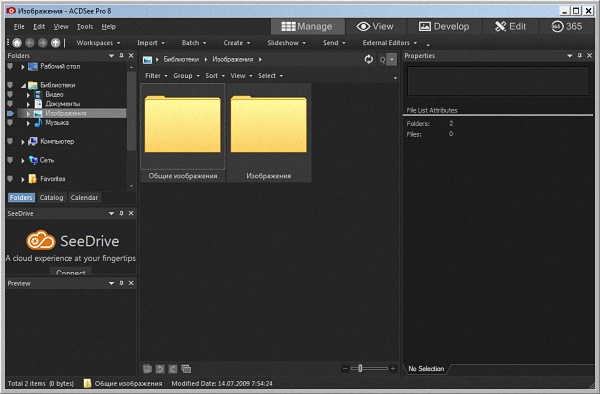
Task: Zoom in thumbnails with plus icon
Action: [x=393, y=368]
